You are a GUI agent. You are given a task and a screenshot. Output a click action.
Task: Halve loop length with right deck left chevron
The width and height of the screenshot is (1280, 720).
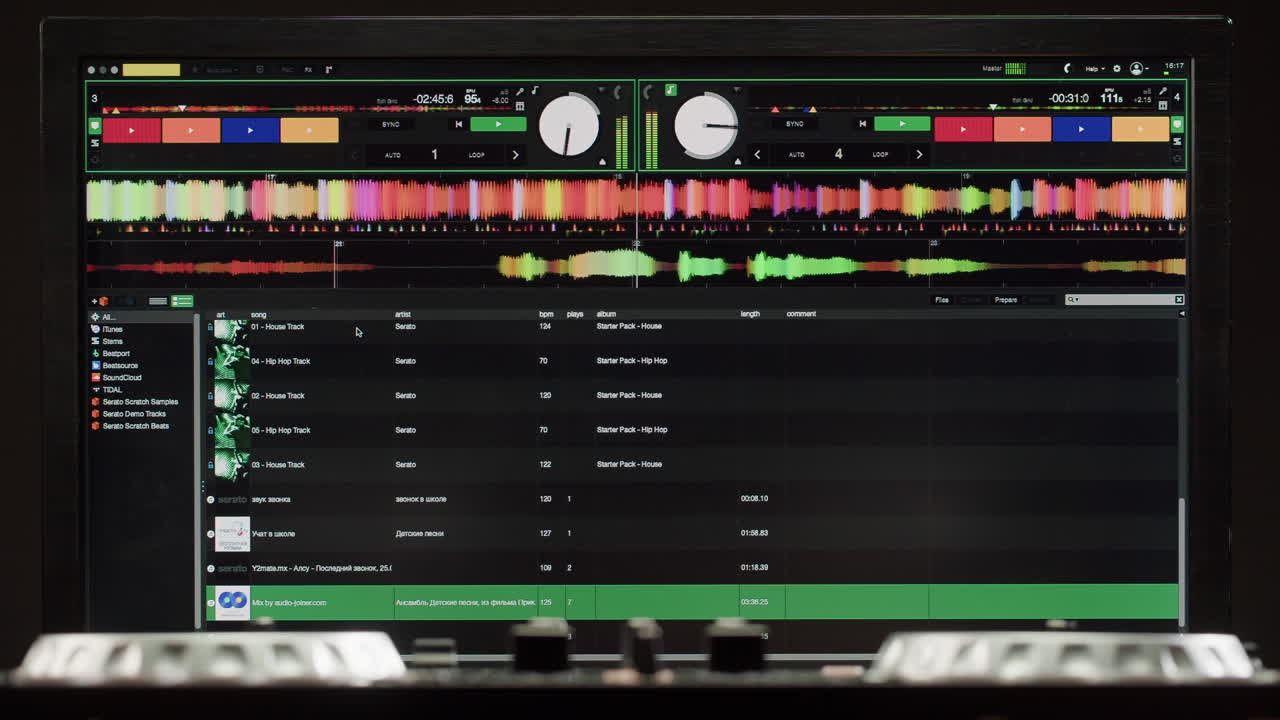757,155
